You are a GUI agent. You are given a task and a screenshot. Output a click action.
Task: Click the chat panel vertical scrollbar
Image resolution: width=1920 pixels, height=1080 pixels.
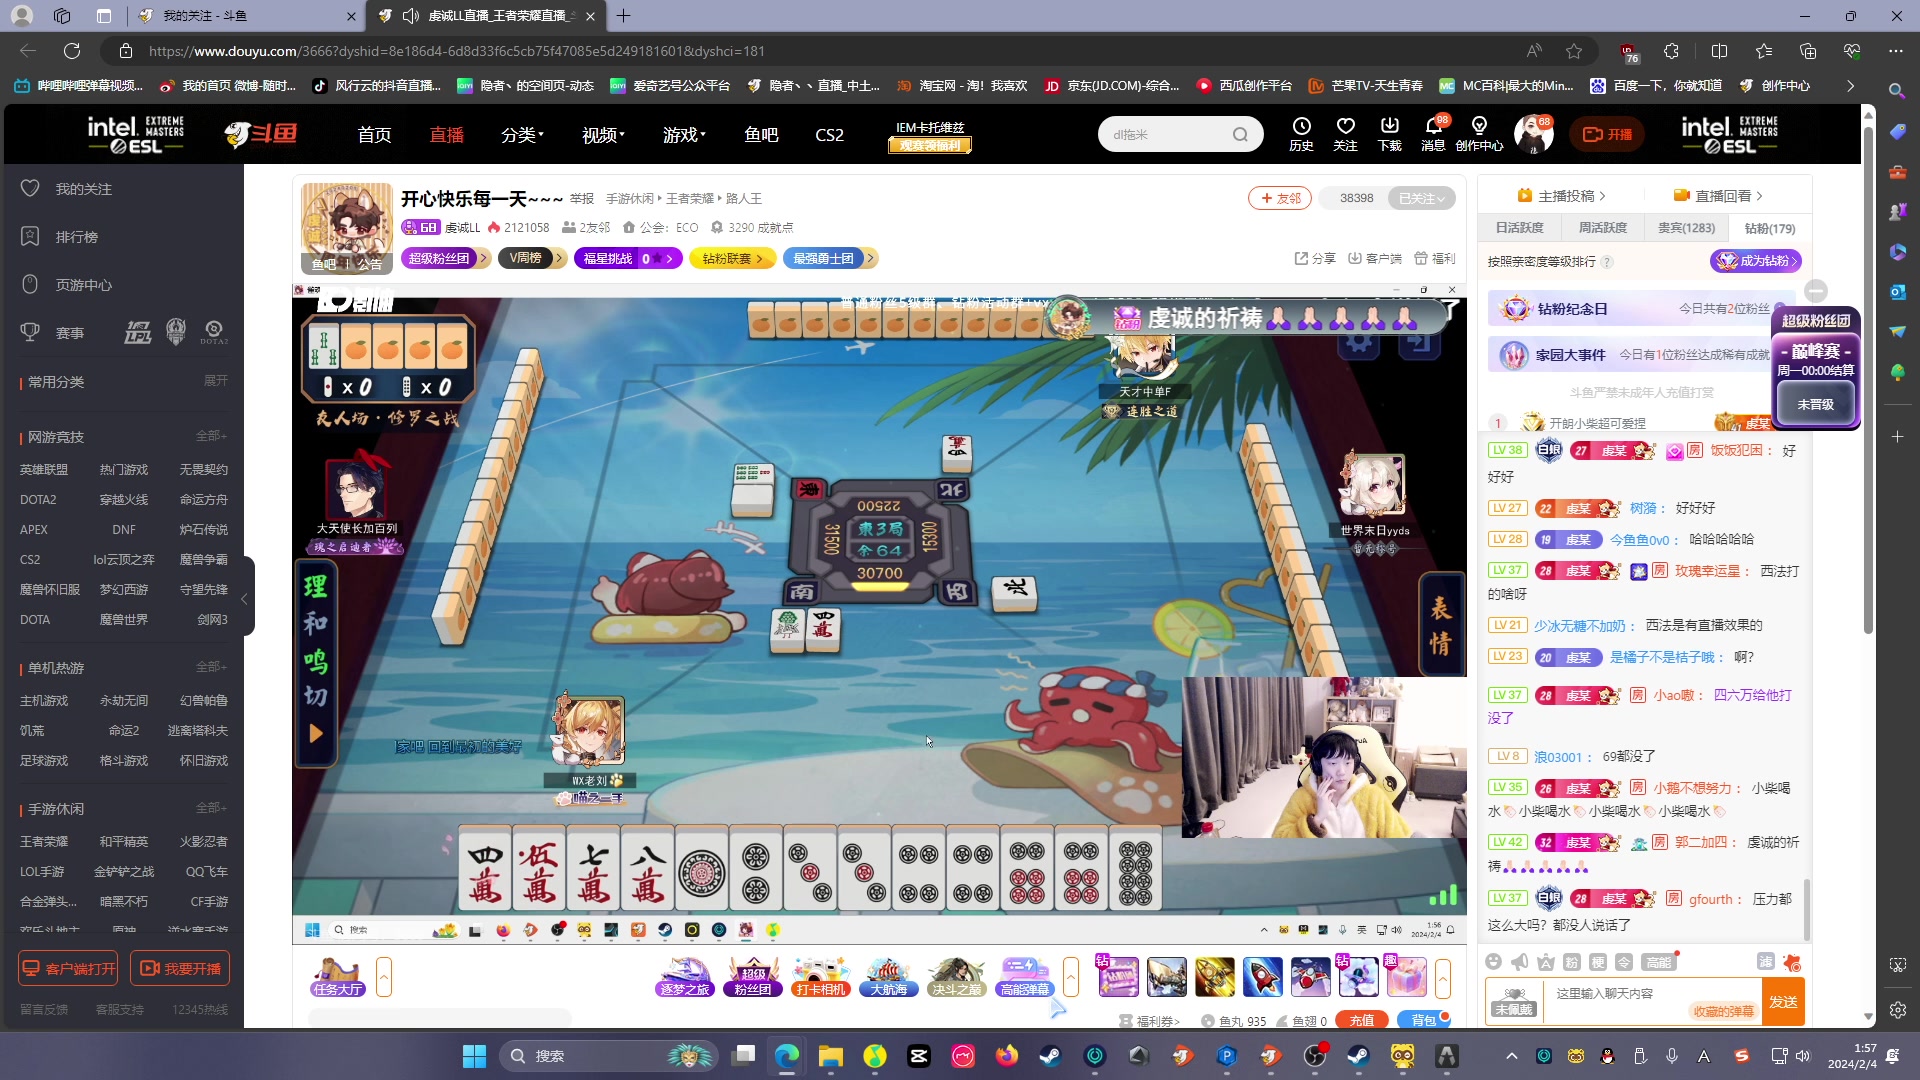click(x=1806, y=910)
